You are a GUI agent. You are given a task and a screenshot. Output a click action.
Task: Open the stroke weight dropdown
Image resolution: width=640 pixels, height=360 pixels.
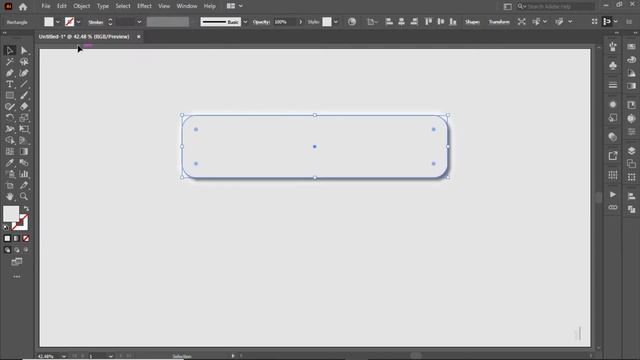point(139,22)
